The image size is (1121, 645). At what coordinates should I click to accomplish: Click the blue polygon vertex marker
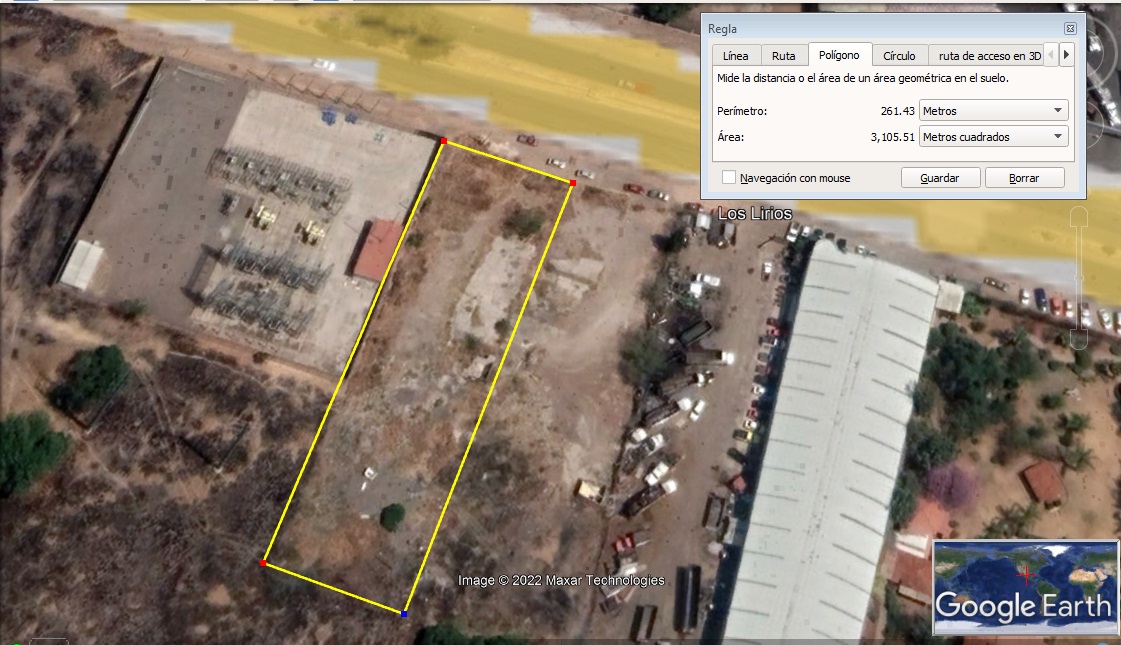point(404,613)
